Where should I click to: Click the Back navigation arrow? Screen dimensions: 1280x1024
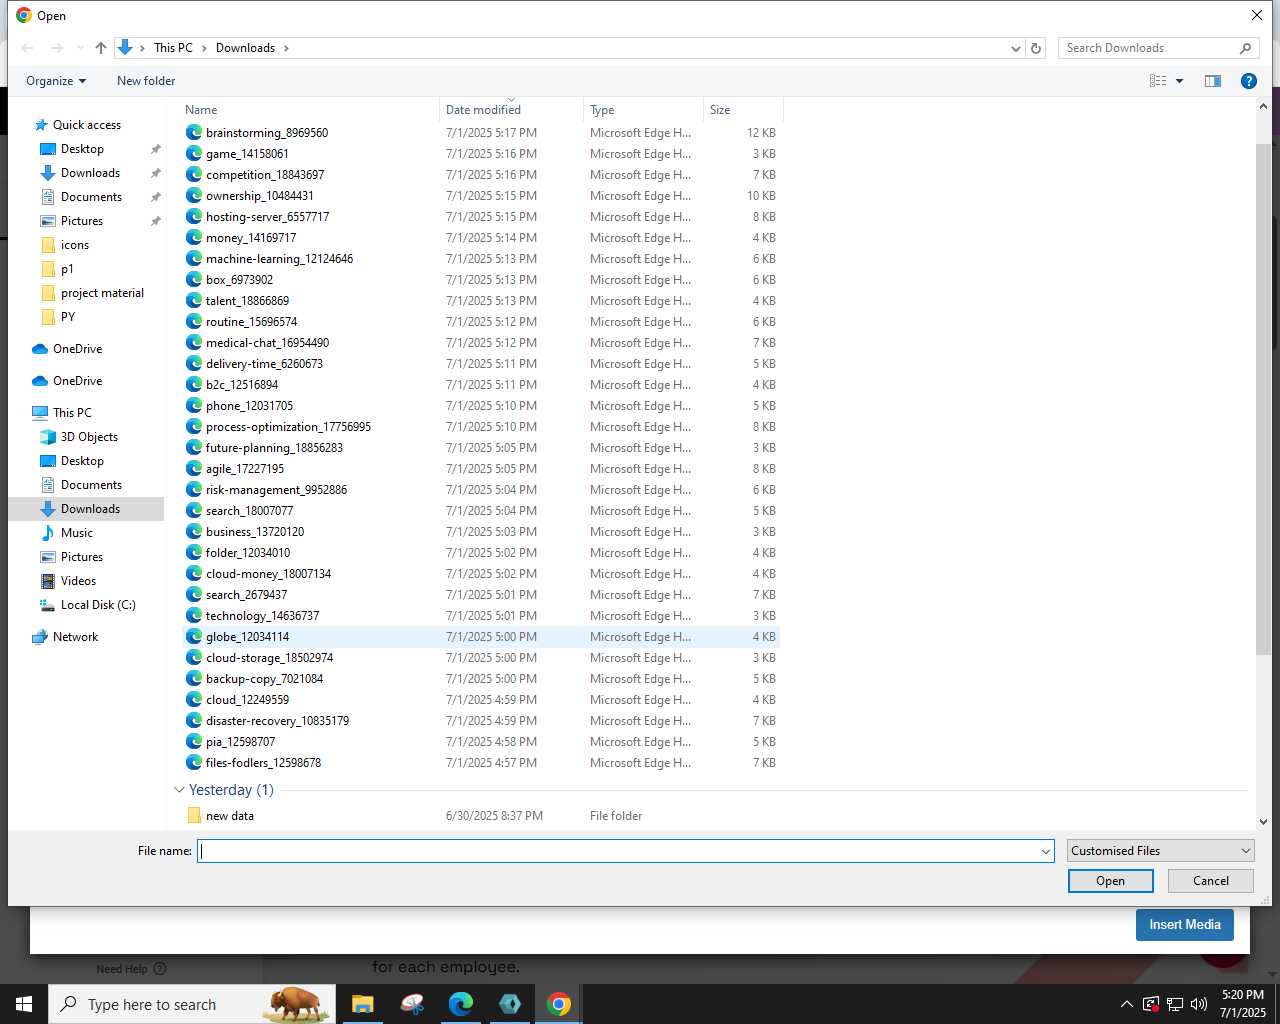click(28, 48)
